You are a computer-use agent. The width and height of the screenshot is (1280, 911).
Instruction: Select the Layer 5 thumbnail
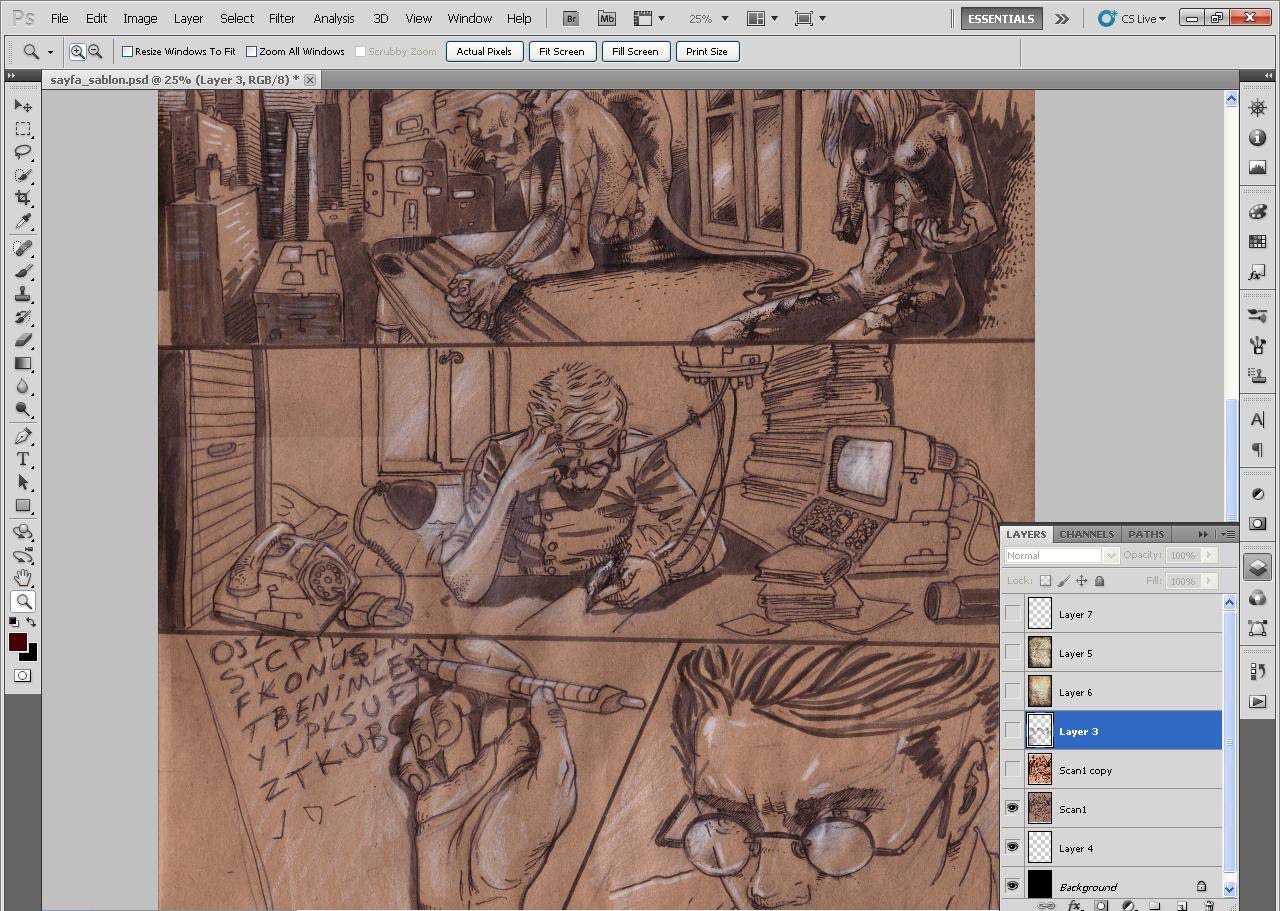pos(1040,653)
